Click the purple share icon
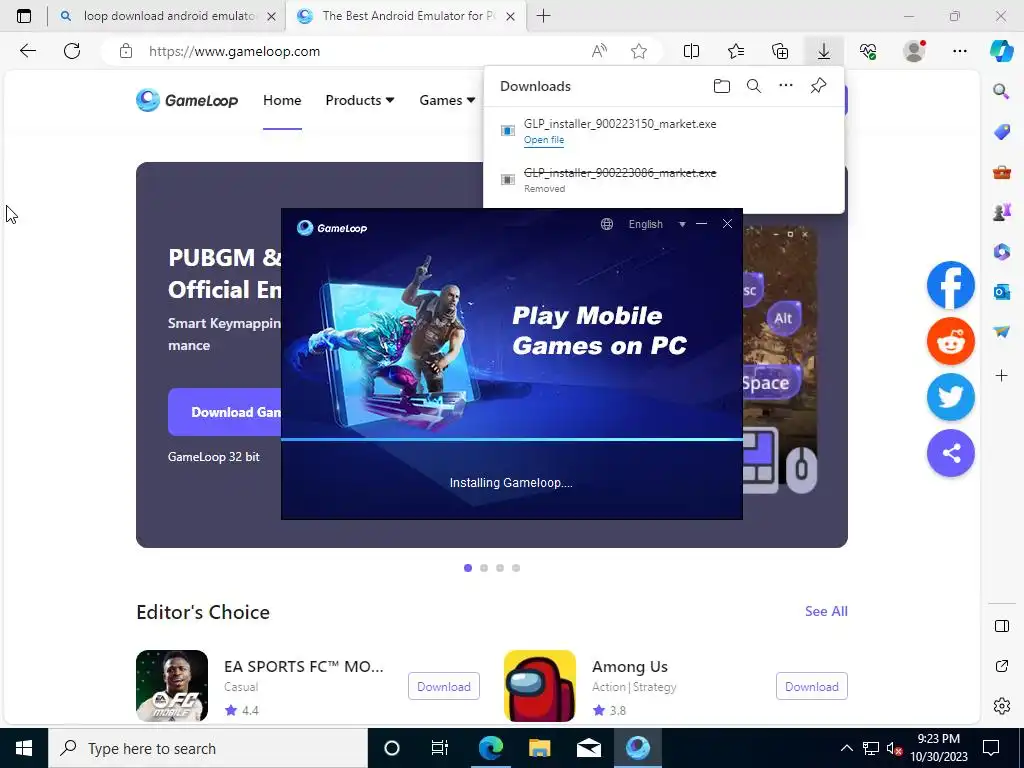The height and width of the screenshot is (768, 1024). click(950, 453)
